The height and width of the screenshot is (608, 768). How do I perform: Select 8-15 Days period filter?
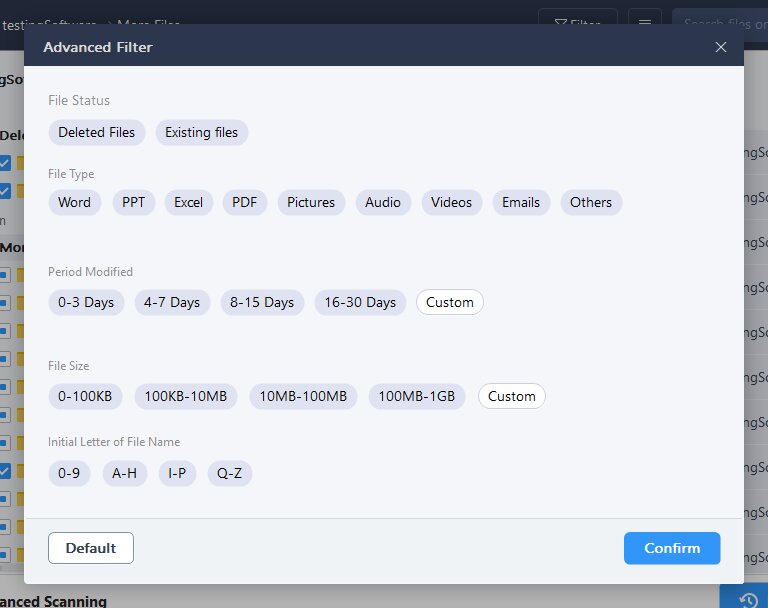[x=262, y=302]
